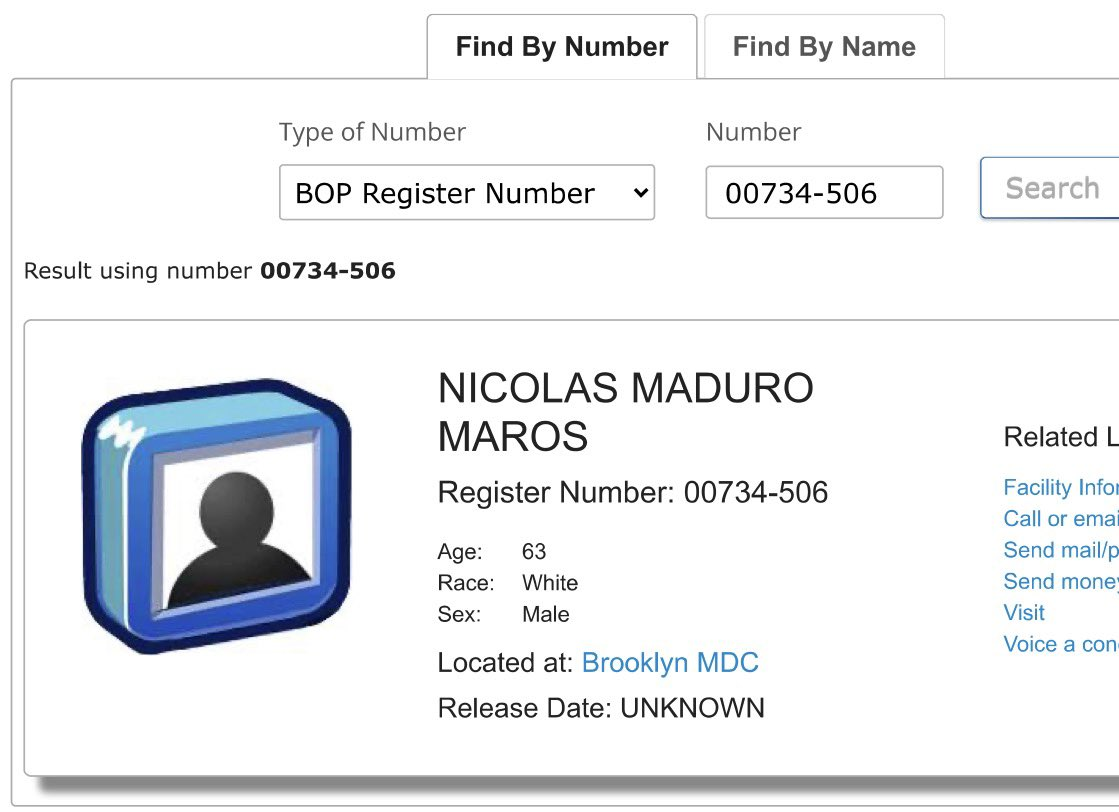Click the Register Number text in result card
The height and width of the screenshot is (812, 1119).
[633, 492]
